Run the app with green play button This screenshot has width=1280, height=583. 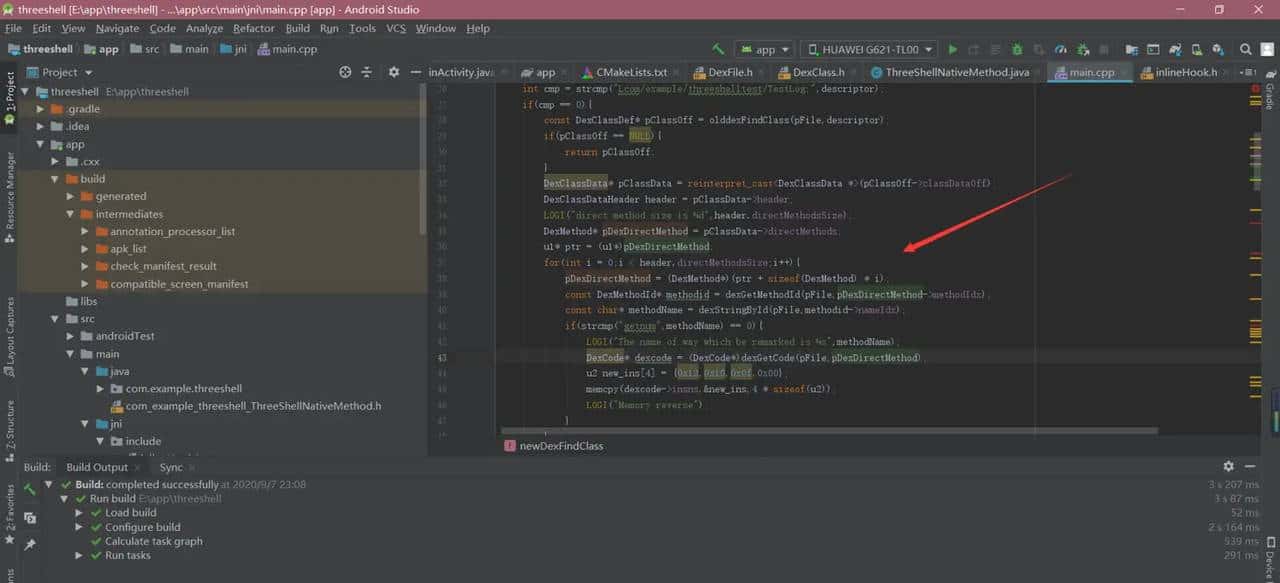click(x=952, y=49)
